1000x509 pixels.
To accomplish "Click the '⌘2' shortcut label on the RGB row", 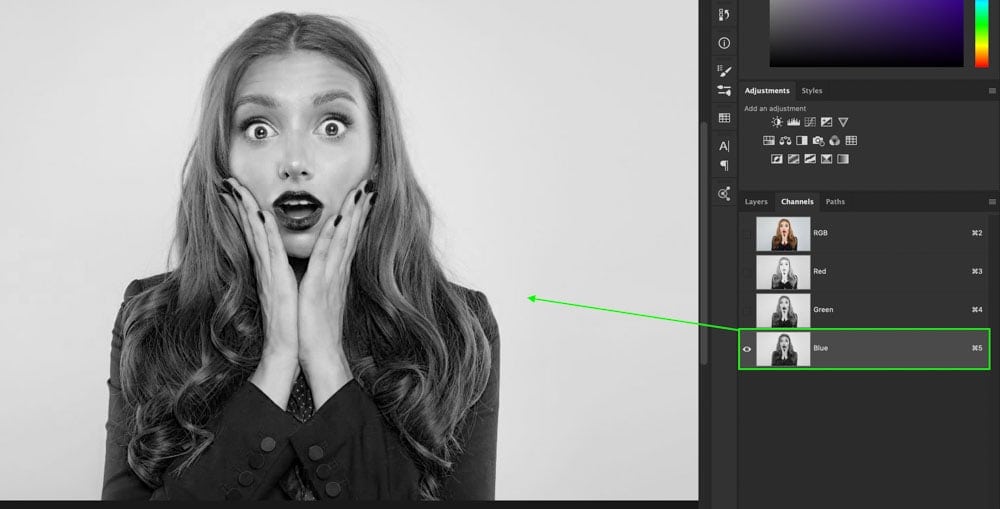I will tap(976, 233).
